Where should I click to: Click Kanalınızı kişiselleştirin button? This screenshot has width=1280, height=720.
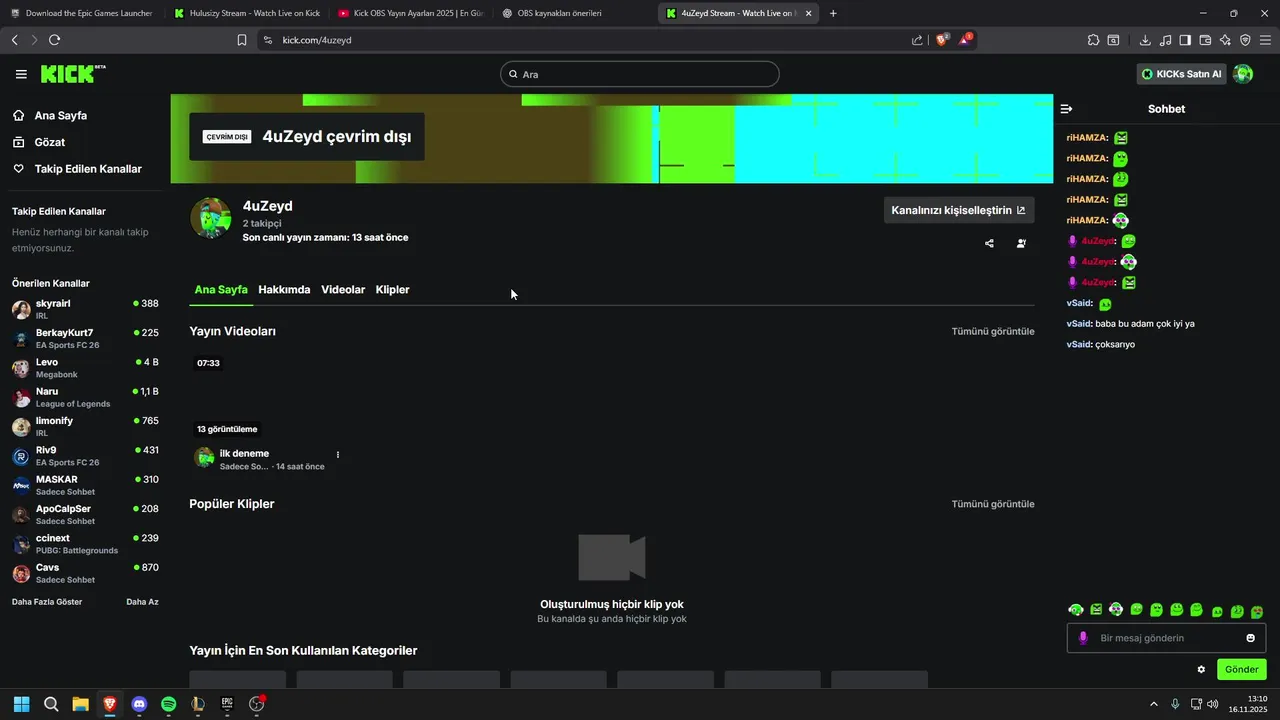click(959, 210)
